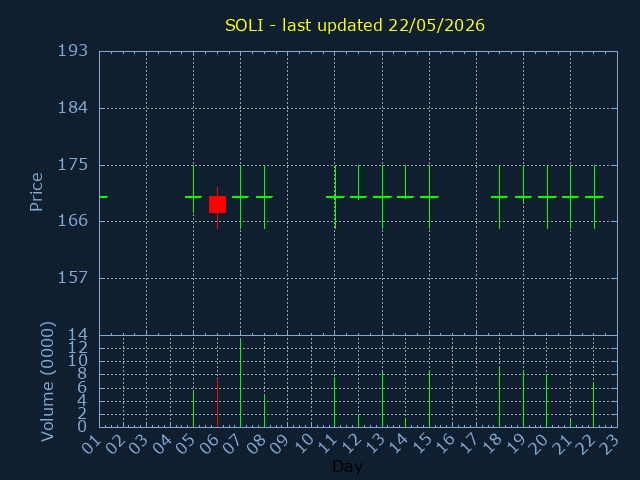Viewport: 640px width, 480px height.
Task: Click the red volume bar on day 06
Action: click(x=218, y=402)
